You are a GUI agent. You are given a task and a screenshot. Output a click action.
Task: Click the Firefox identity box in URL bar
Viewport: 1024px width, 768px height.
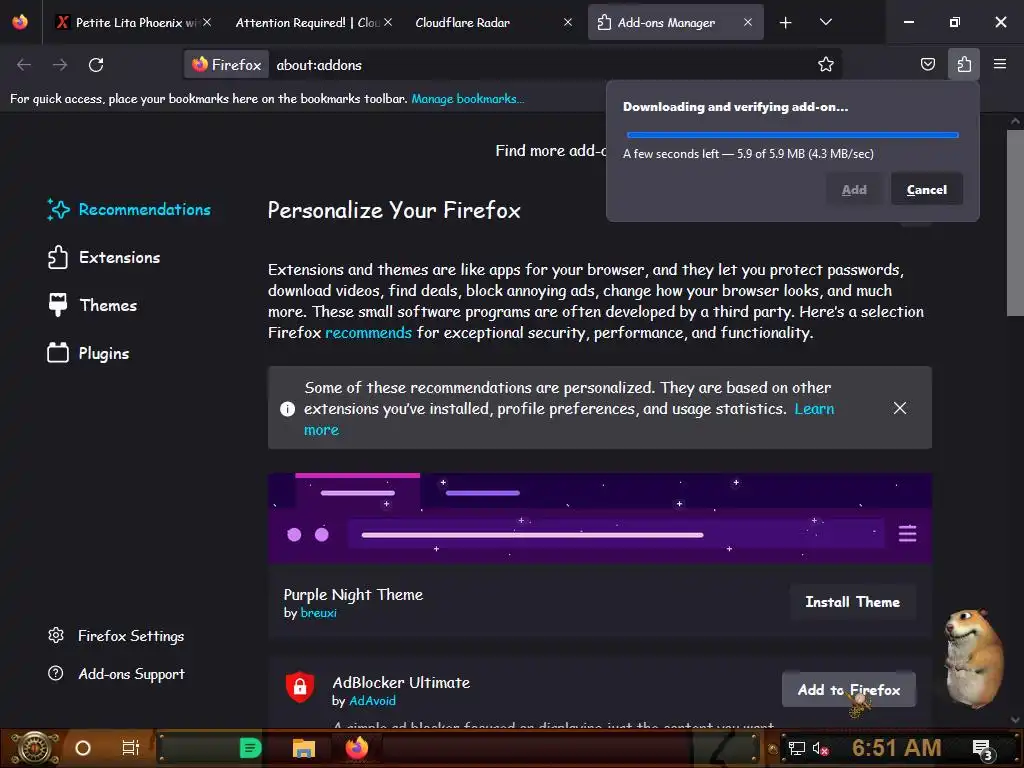[227, 65]
